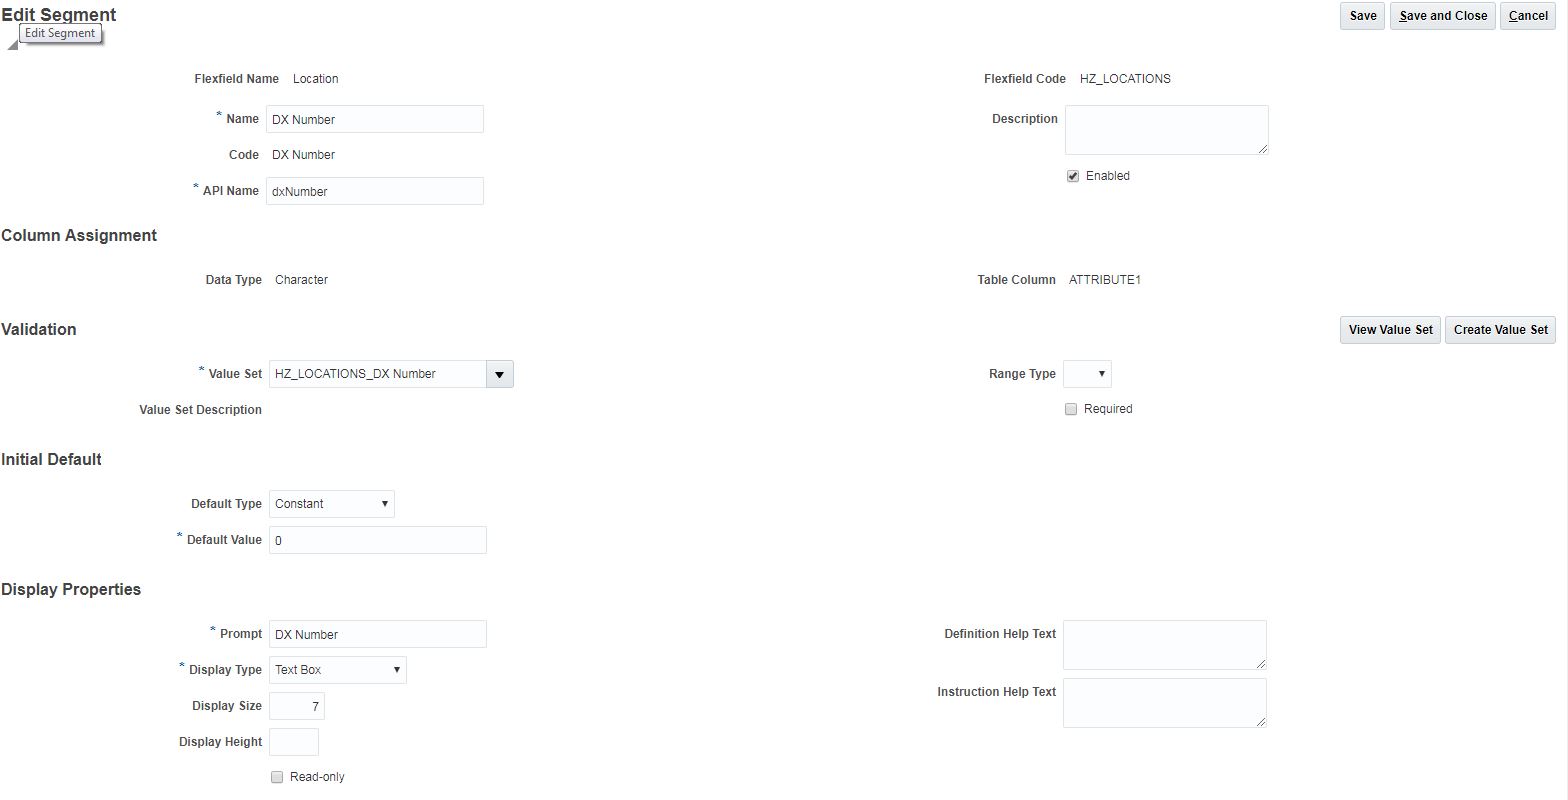The image size is (1568, 800).
Task: Click the Display Height field
Action: 293,741
